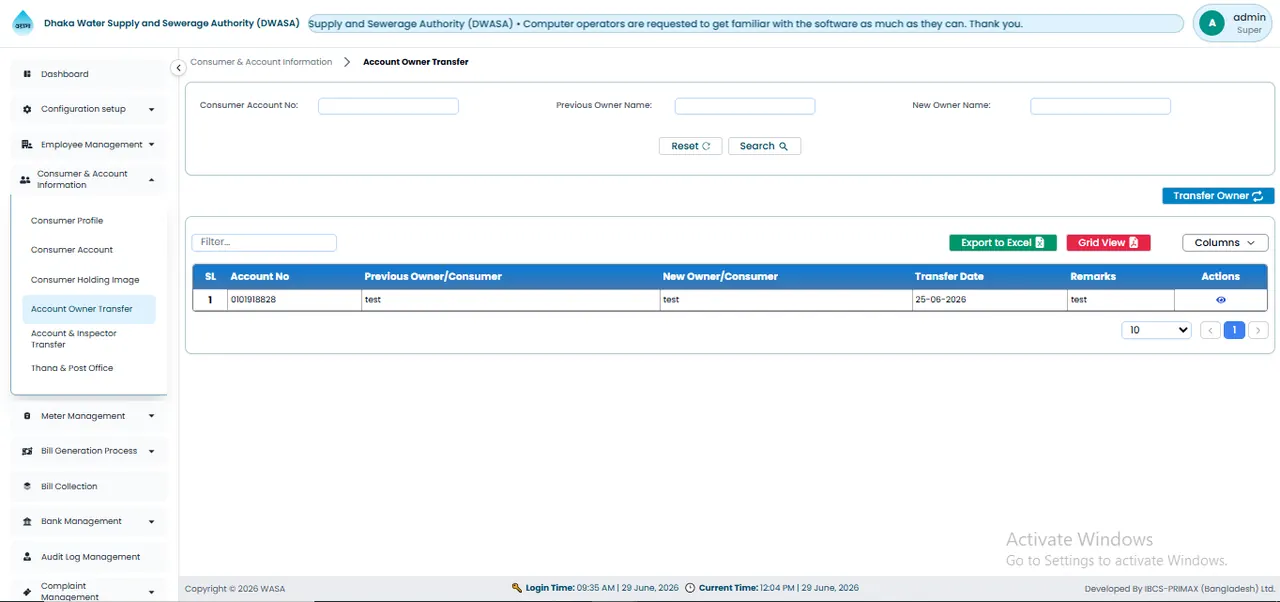Click the Complaint Management icon
This screenshot has width=1280, height=602.
[x=27, y=592]
